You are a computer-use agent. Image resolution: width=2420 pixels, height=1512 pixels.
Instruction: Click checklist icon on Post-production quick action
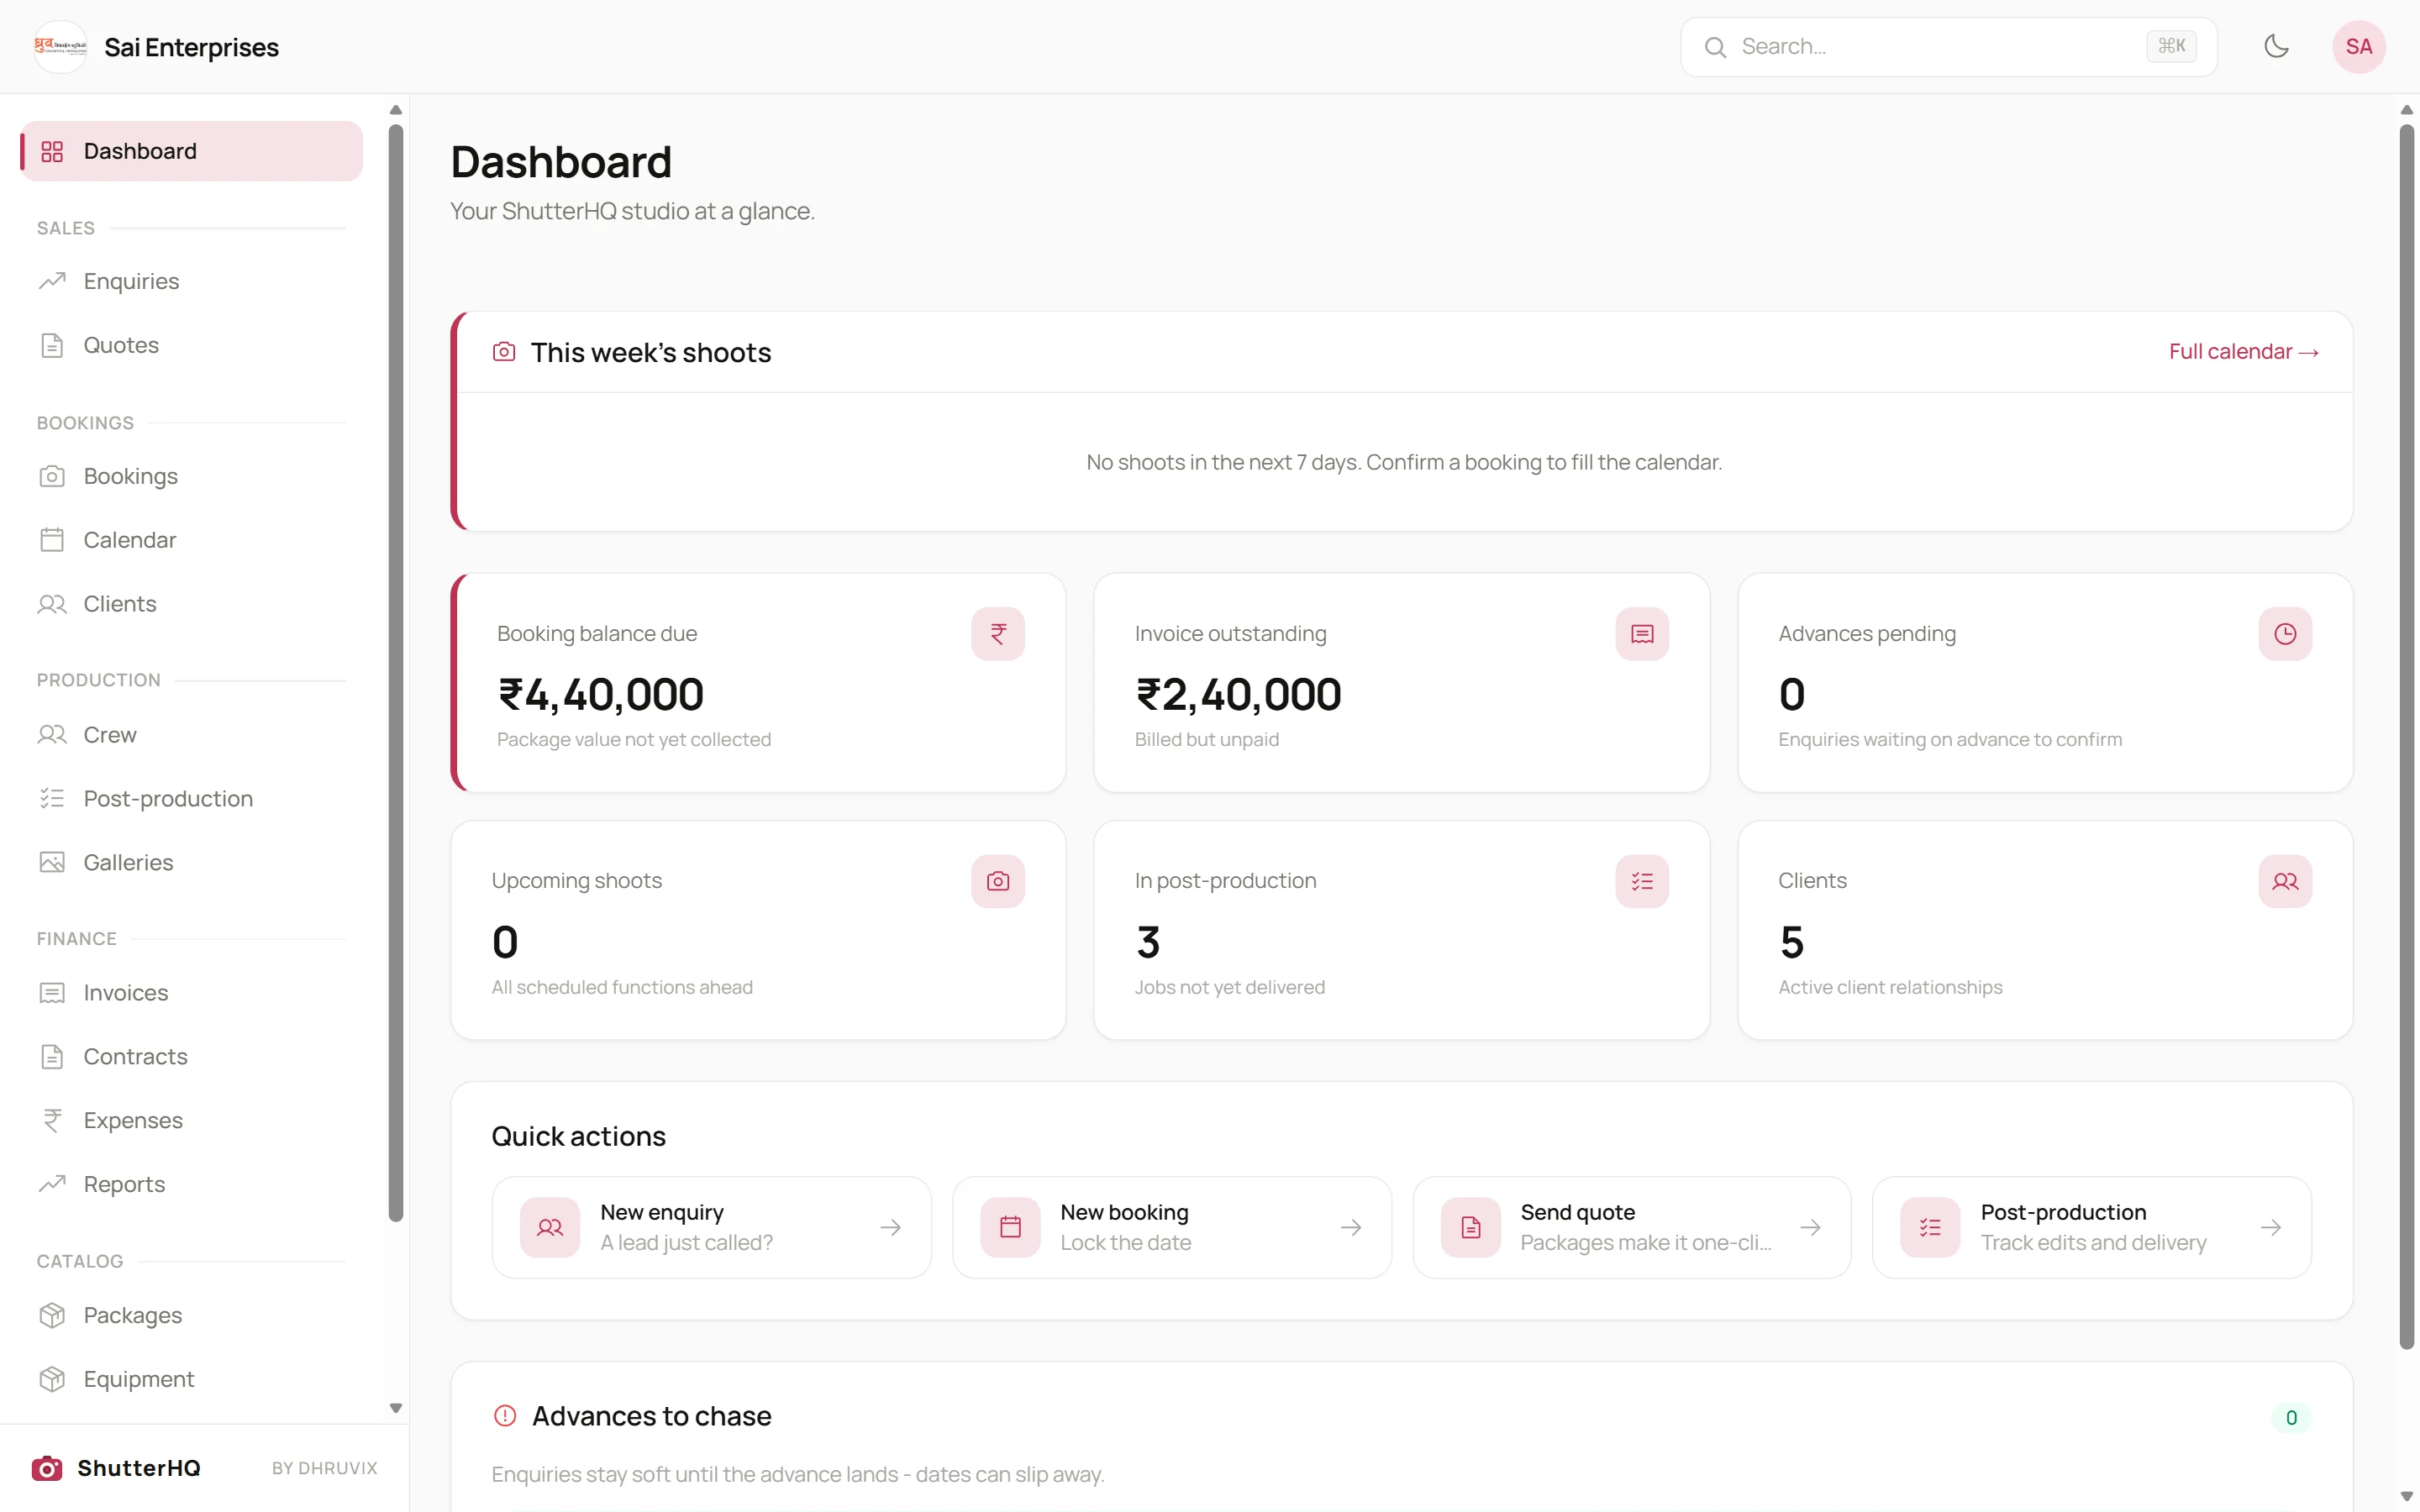click(1930, 1227)
